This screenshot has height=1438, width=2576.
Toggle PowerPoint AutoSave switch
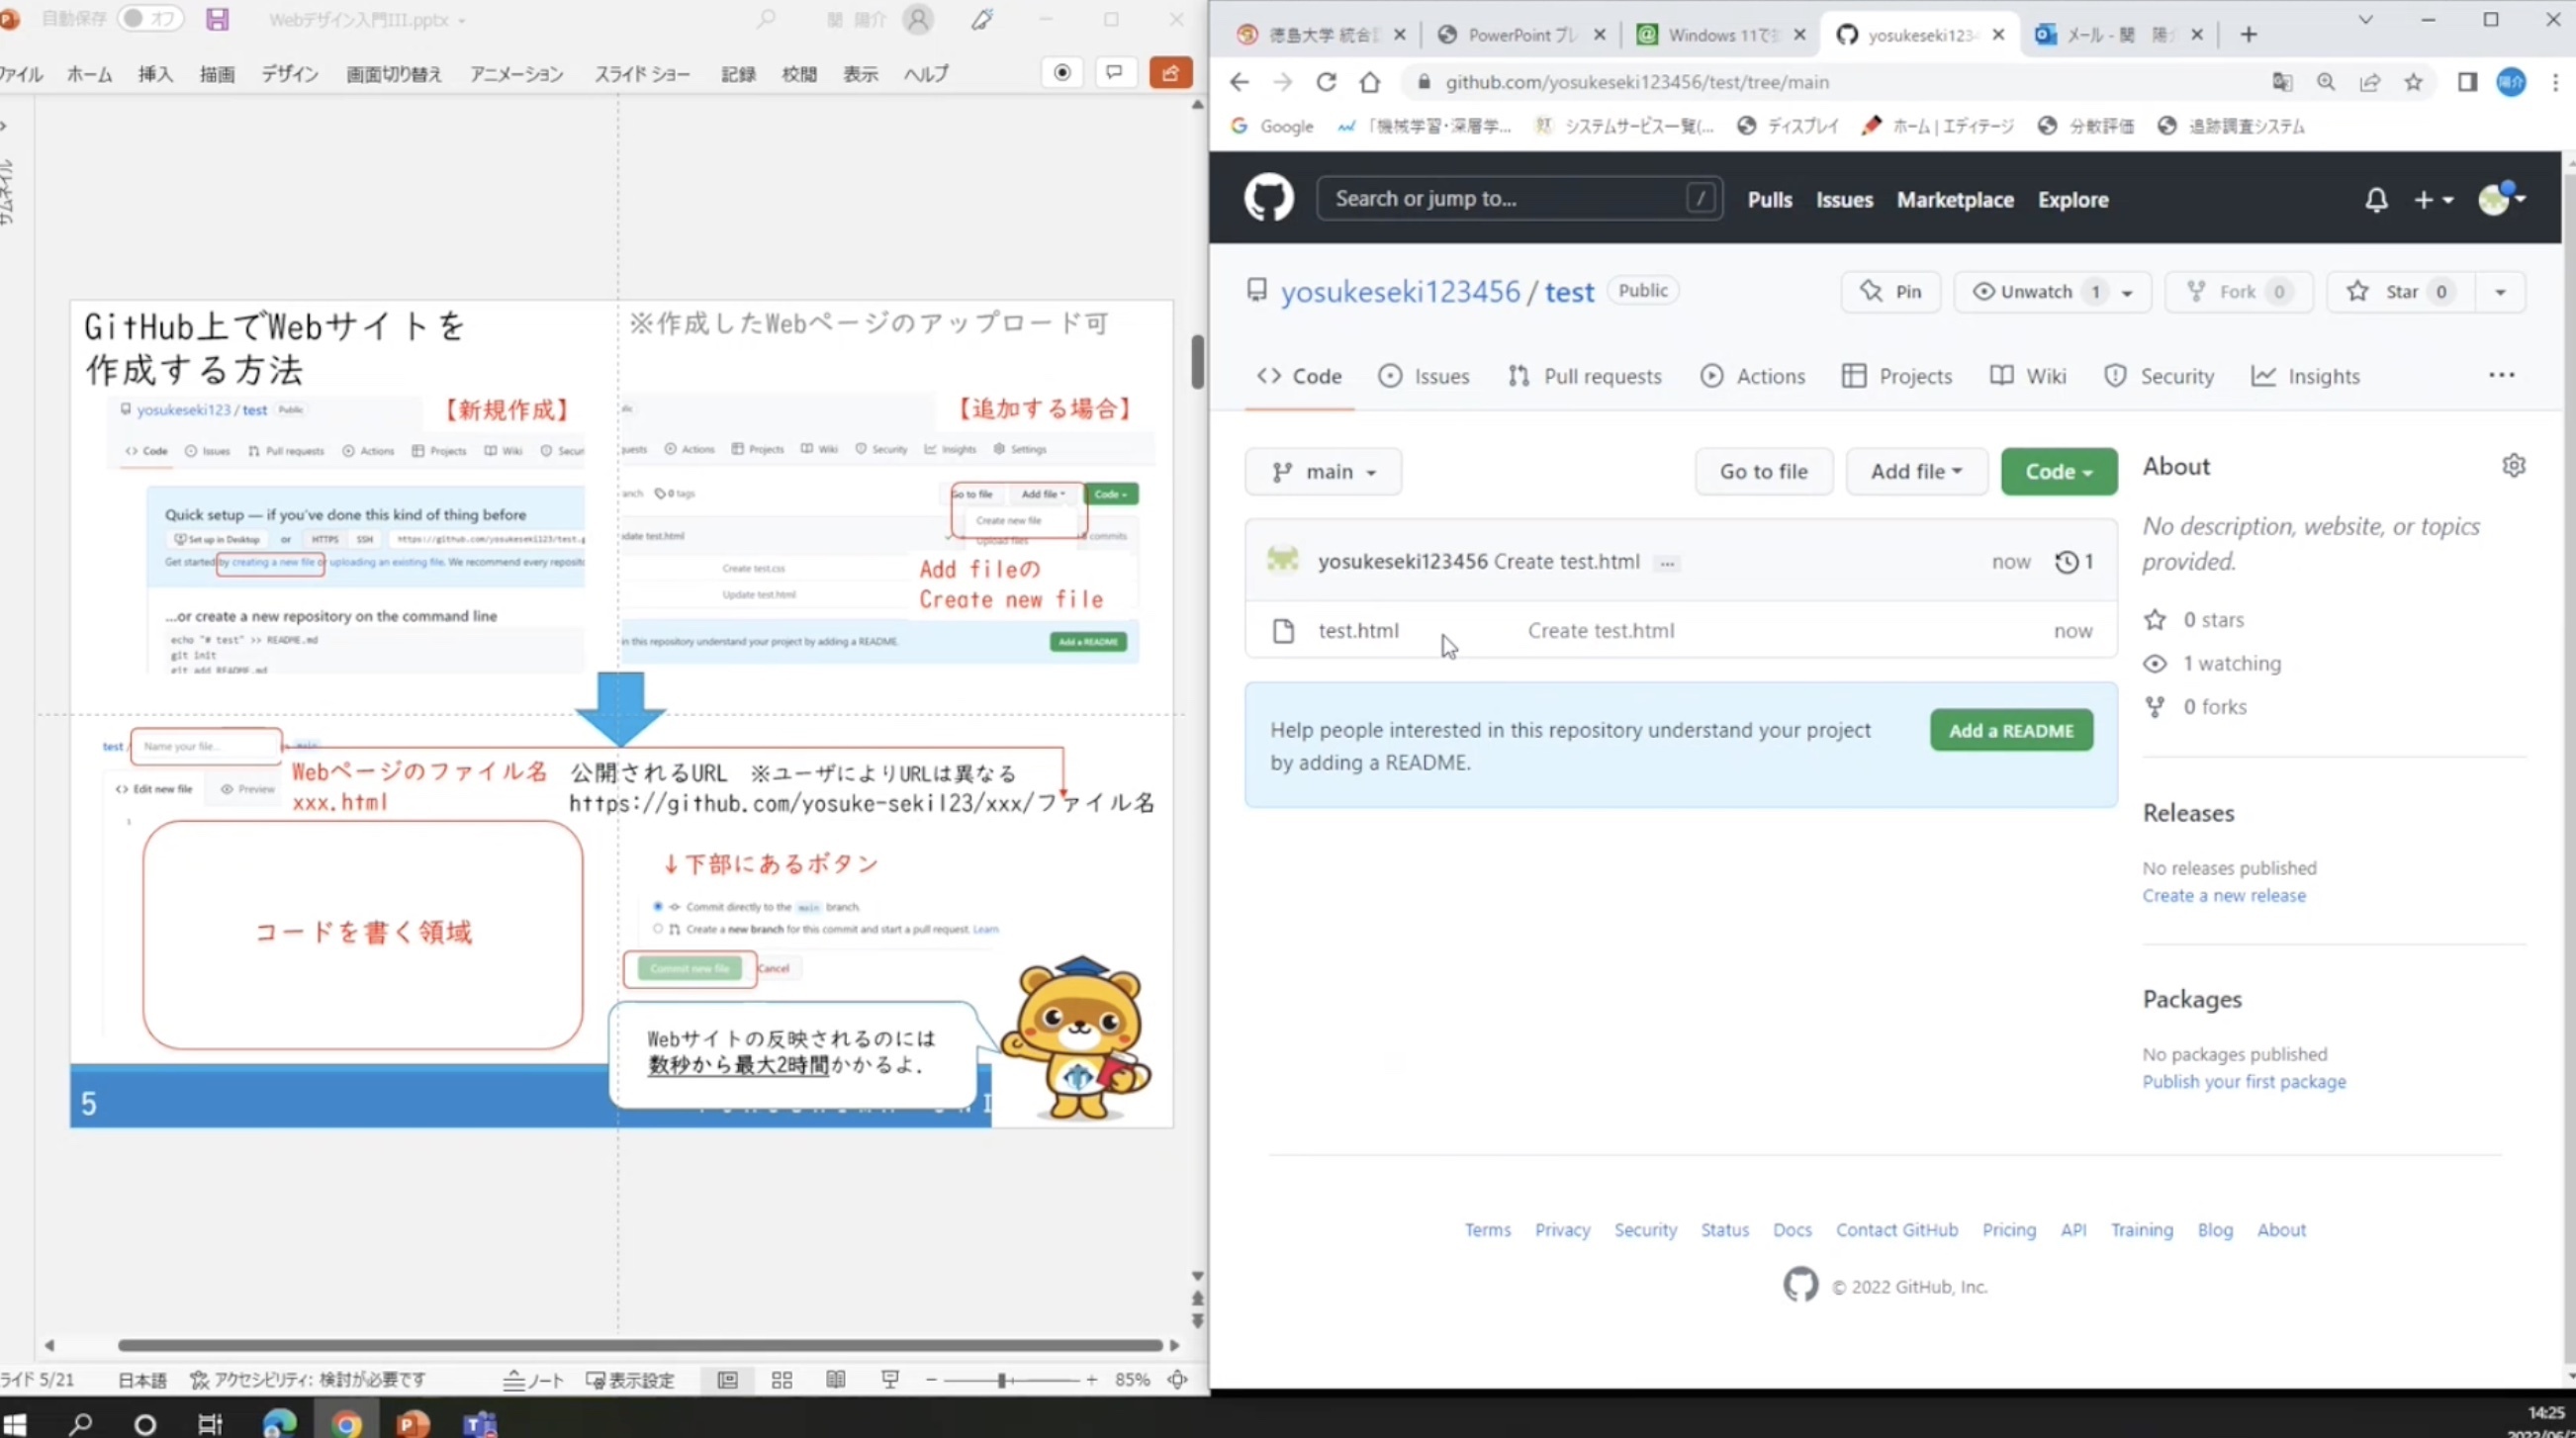click(x=150, y=19)
